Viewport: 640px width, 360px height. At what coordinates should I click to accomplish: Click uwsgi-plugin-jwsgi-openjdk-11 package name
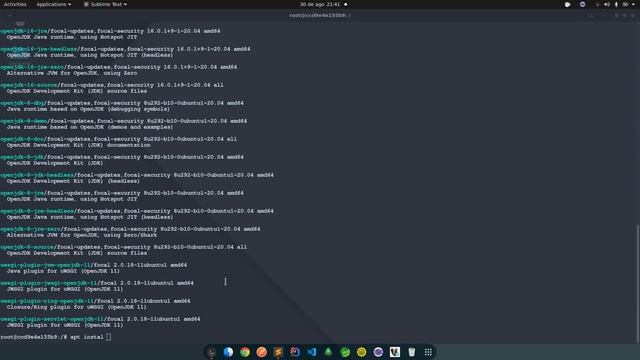click(x=49, y=283)
